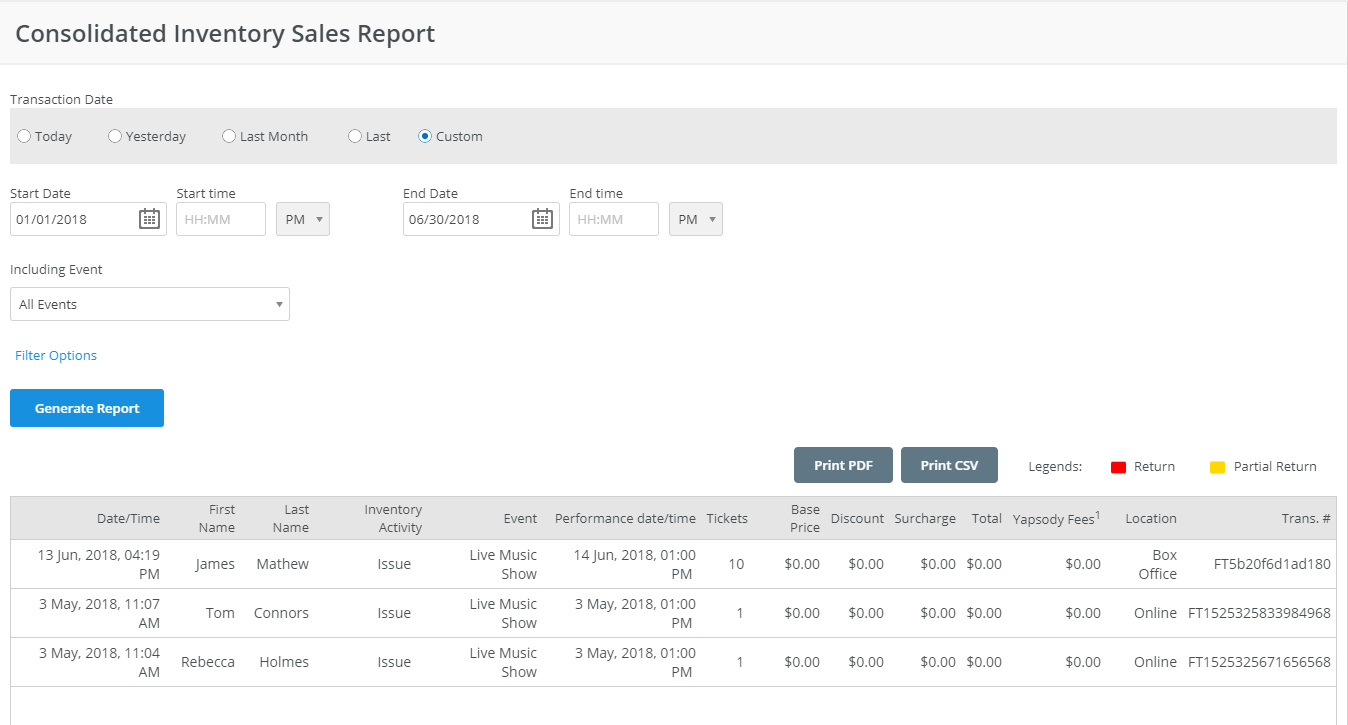Open the End Date calendar picker icon
1348x725 pixels.
(x=542, y=219)
